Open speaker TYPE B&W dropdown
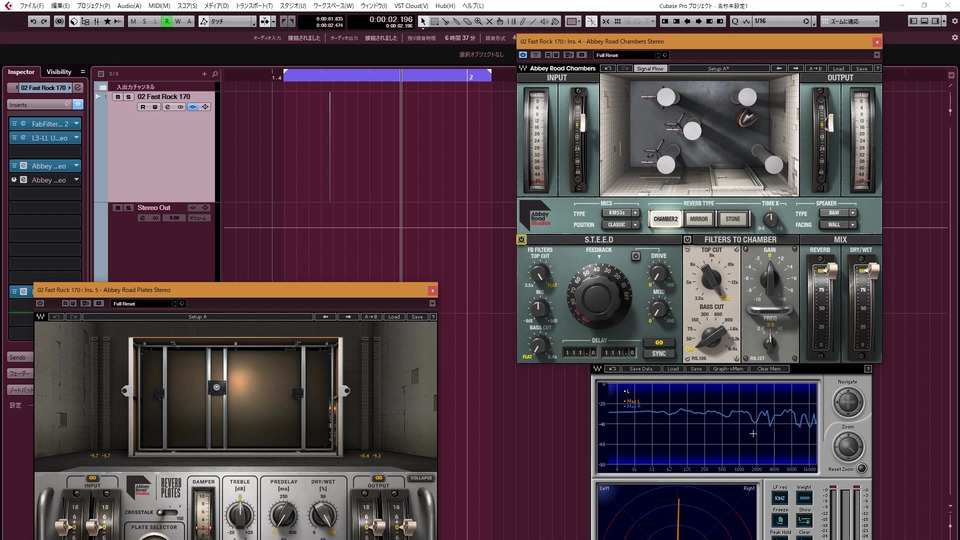Screen dimensions: 960x540 point(838,213)
